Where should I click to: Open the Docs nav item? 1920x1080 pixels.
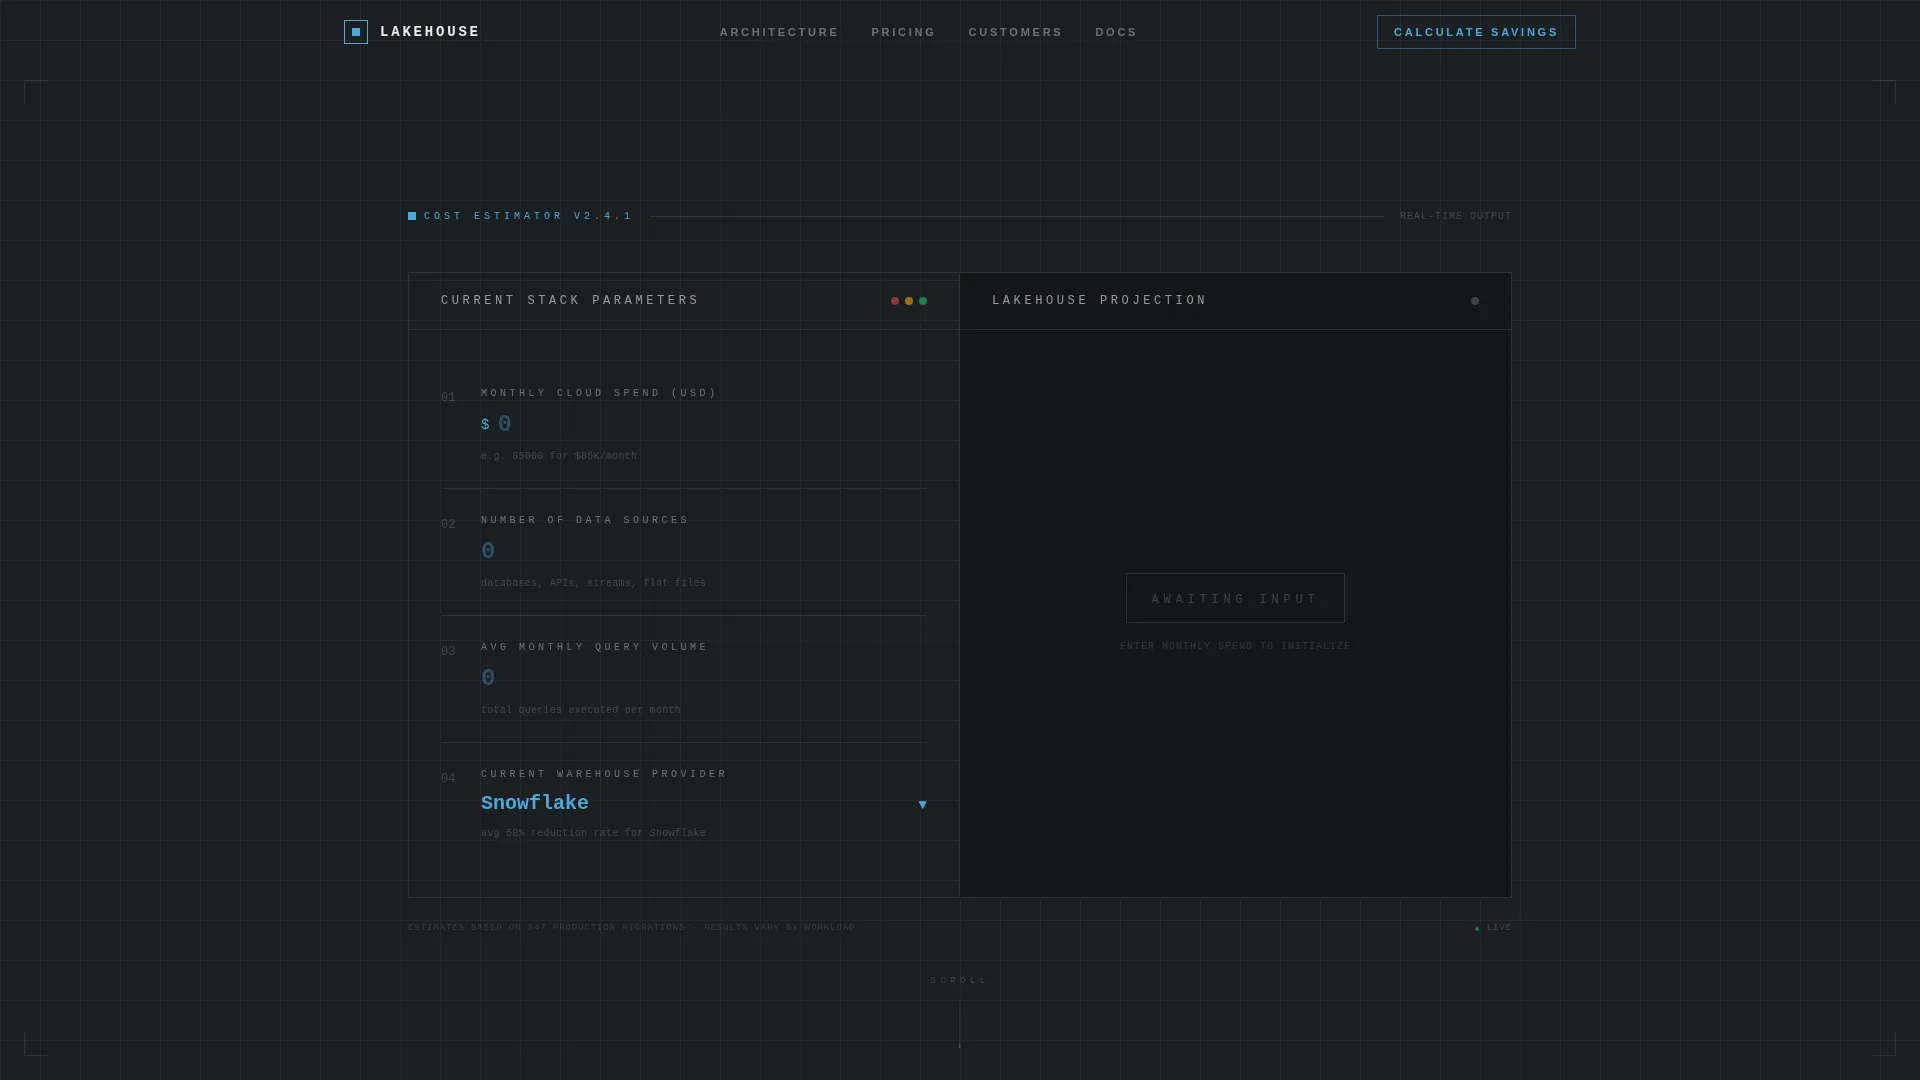pos(1116,32)
